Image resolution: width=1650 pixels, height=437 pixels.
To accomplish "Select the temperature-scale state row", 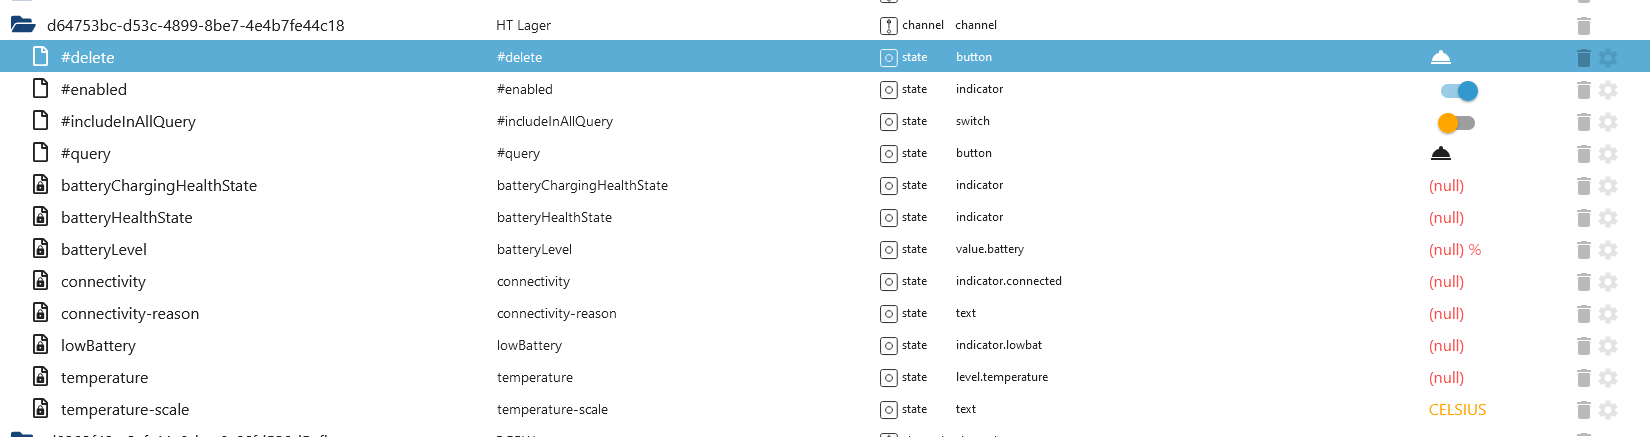I will [x=124, y=410].
